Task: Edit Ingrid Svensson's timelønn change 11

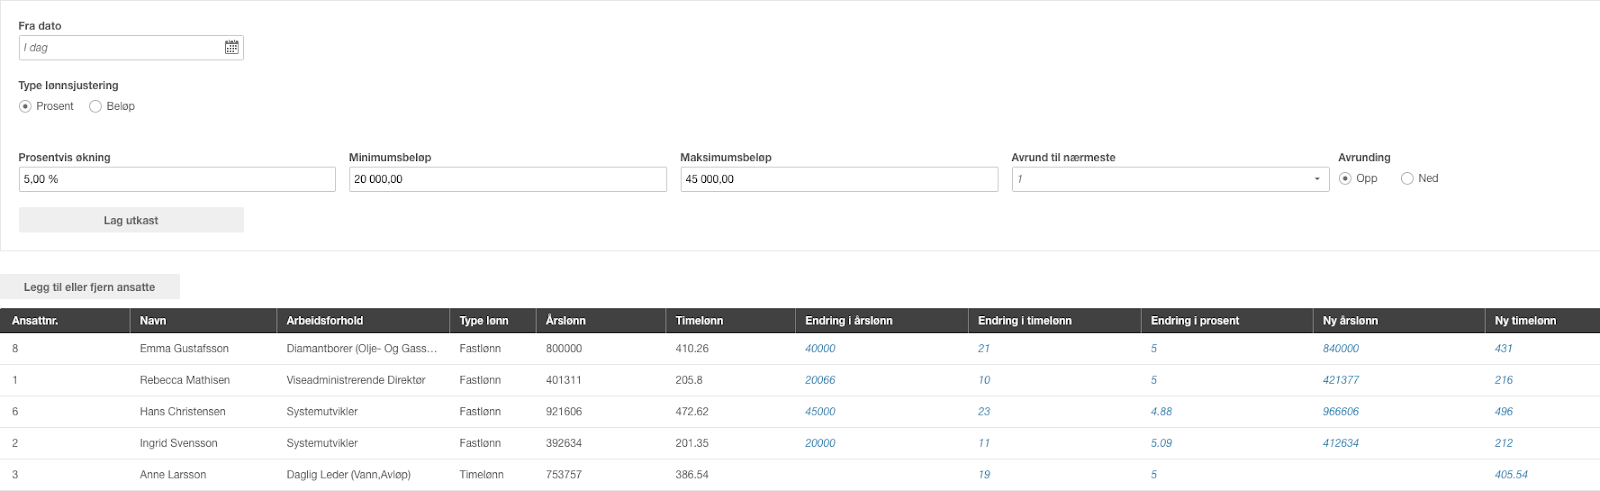Action: [x=984, y=443]
